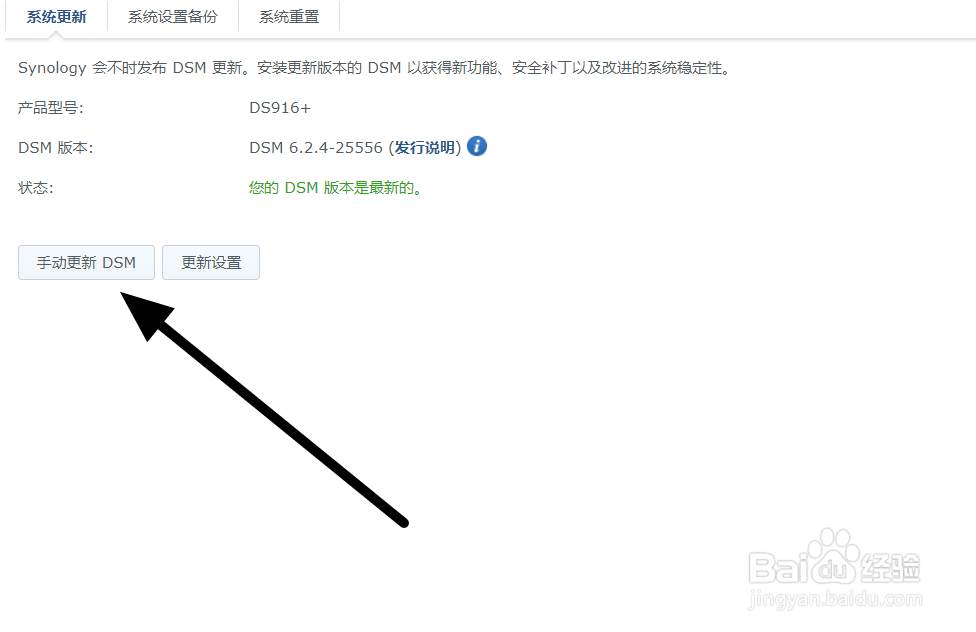976x632 pixels.
Task: Select the DS916+ product model text
Action: [279, 108]
